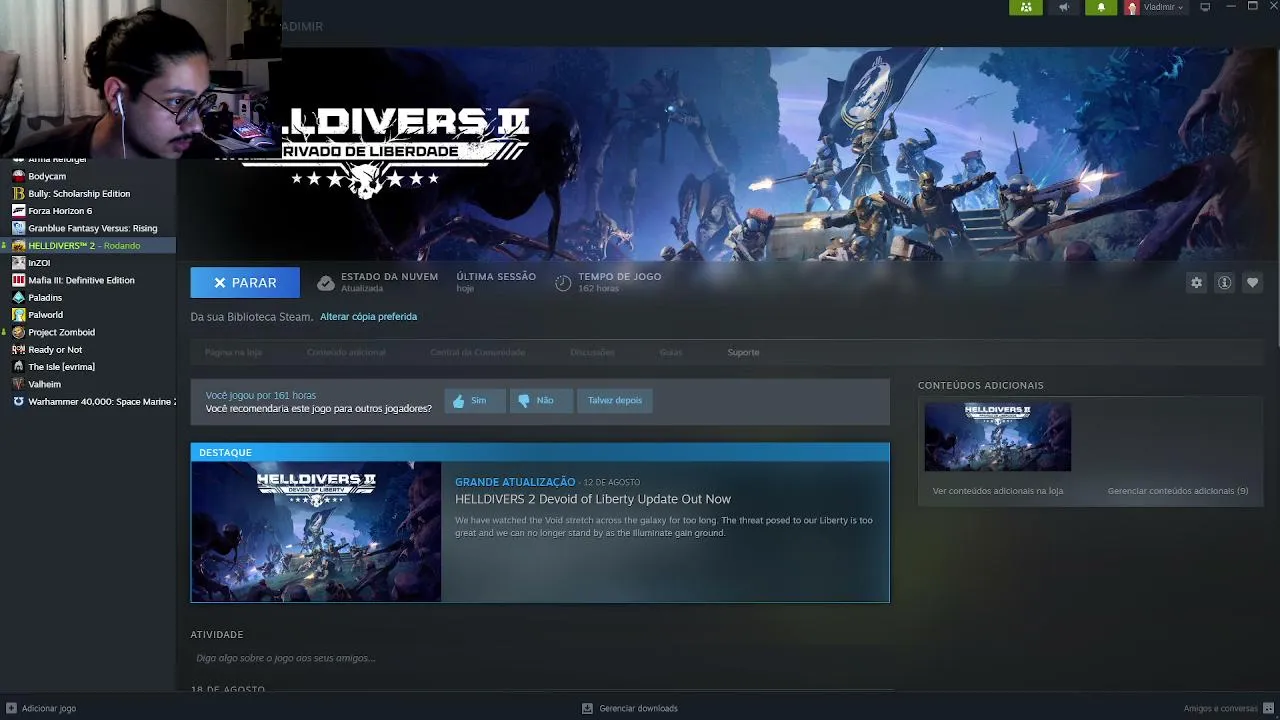This screenshot has height=720, width=1280.
Task: Click the downloads manager icon
Action: (x=587, y=708)
